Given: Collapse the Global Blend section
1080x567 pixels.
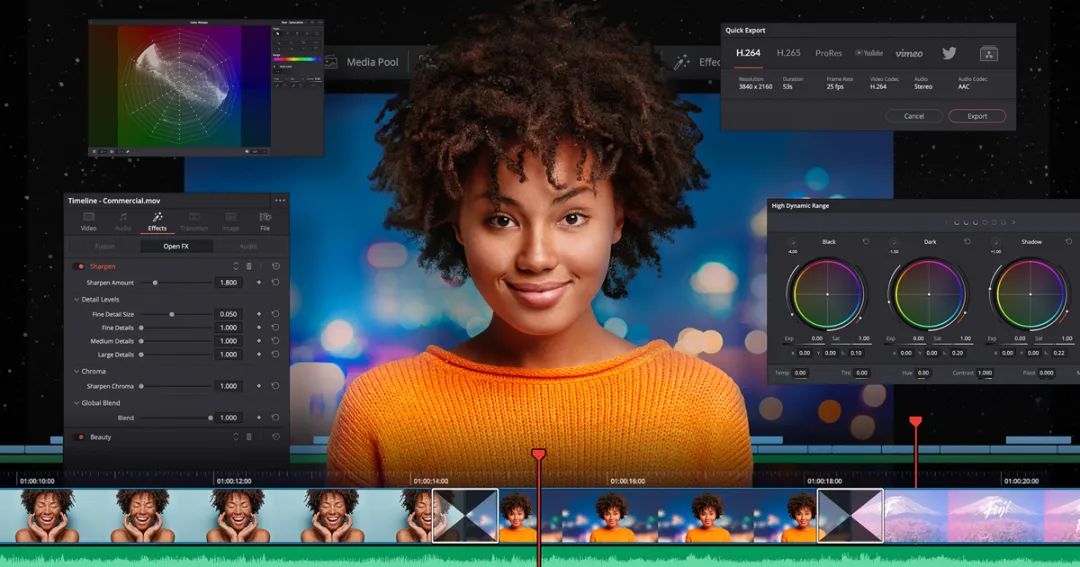Looking at the screenshot, I should pyautogui.click(x=76, y=403).
